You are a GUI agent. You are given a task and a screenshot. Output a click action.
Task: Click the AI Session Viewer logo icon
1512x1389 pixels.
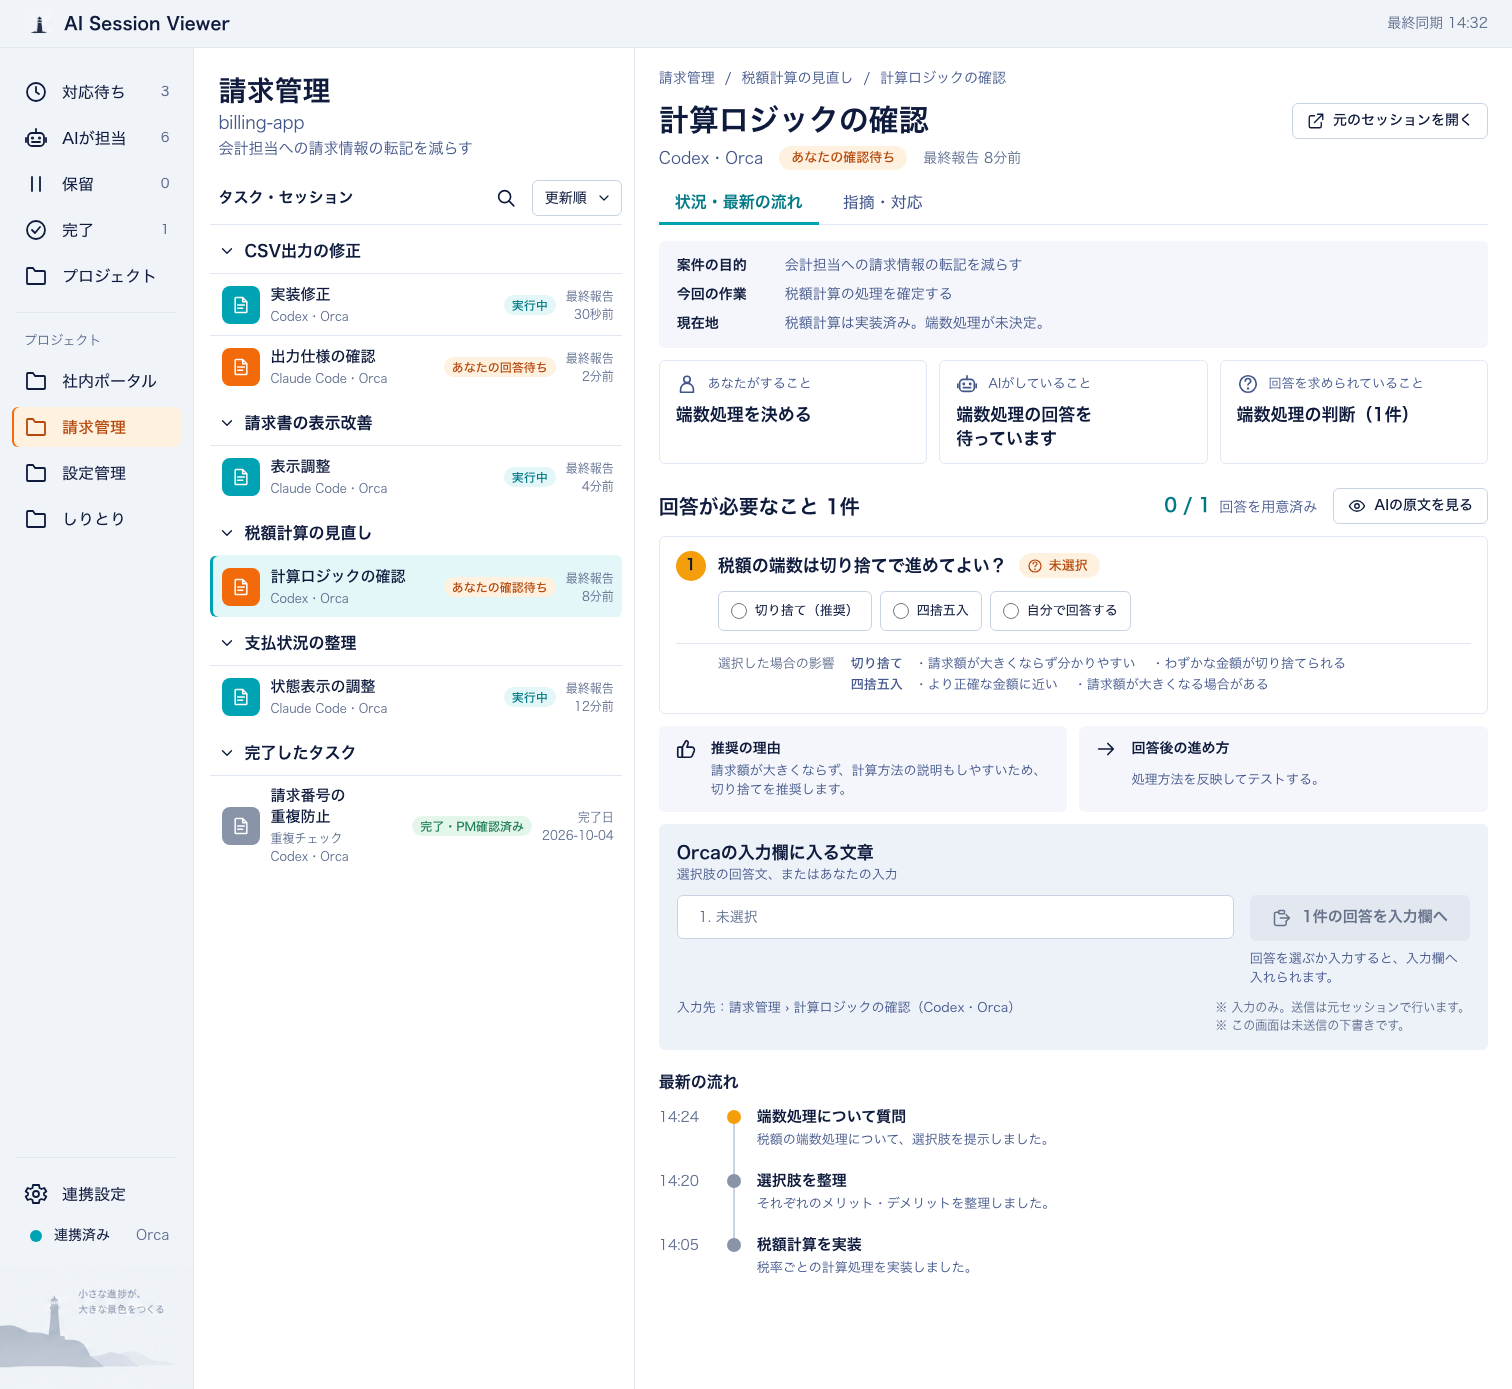coord(39,24)
